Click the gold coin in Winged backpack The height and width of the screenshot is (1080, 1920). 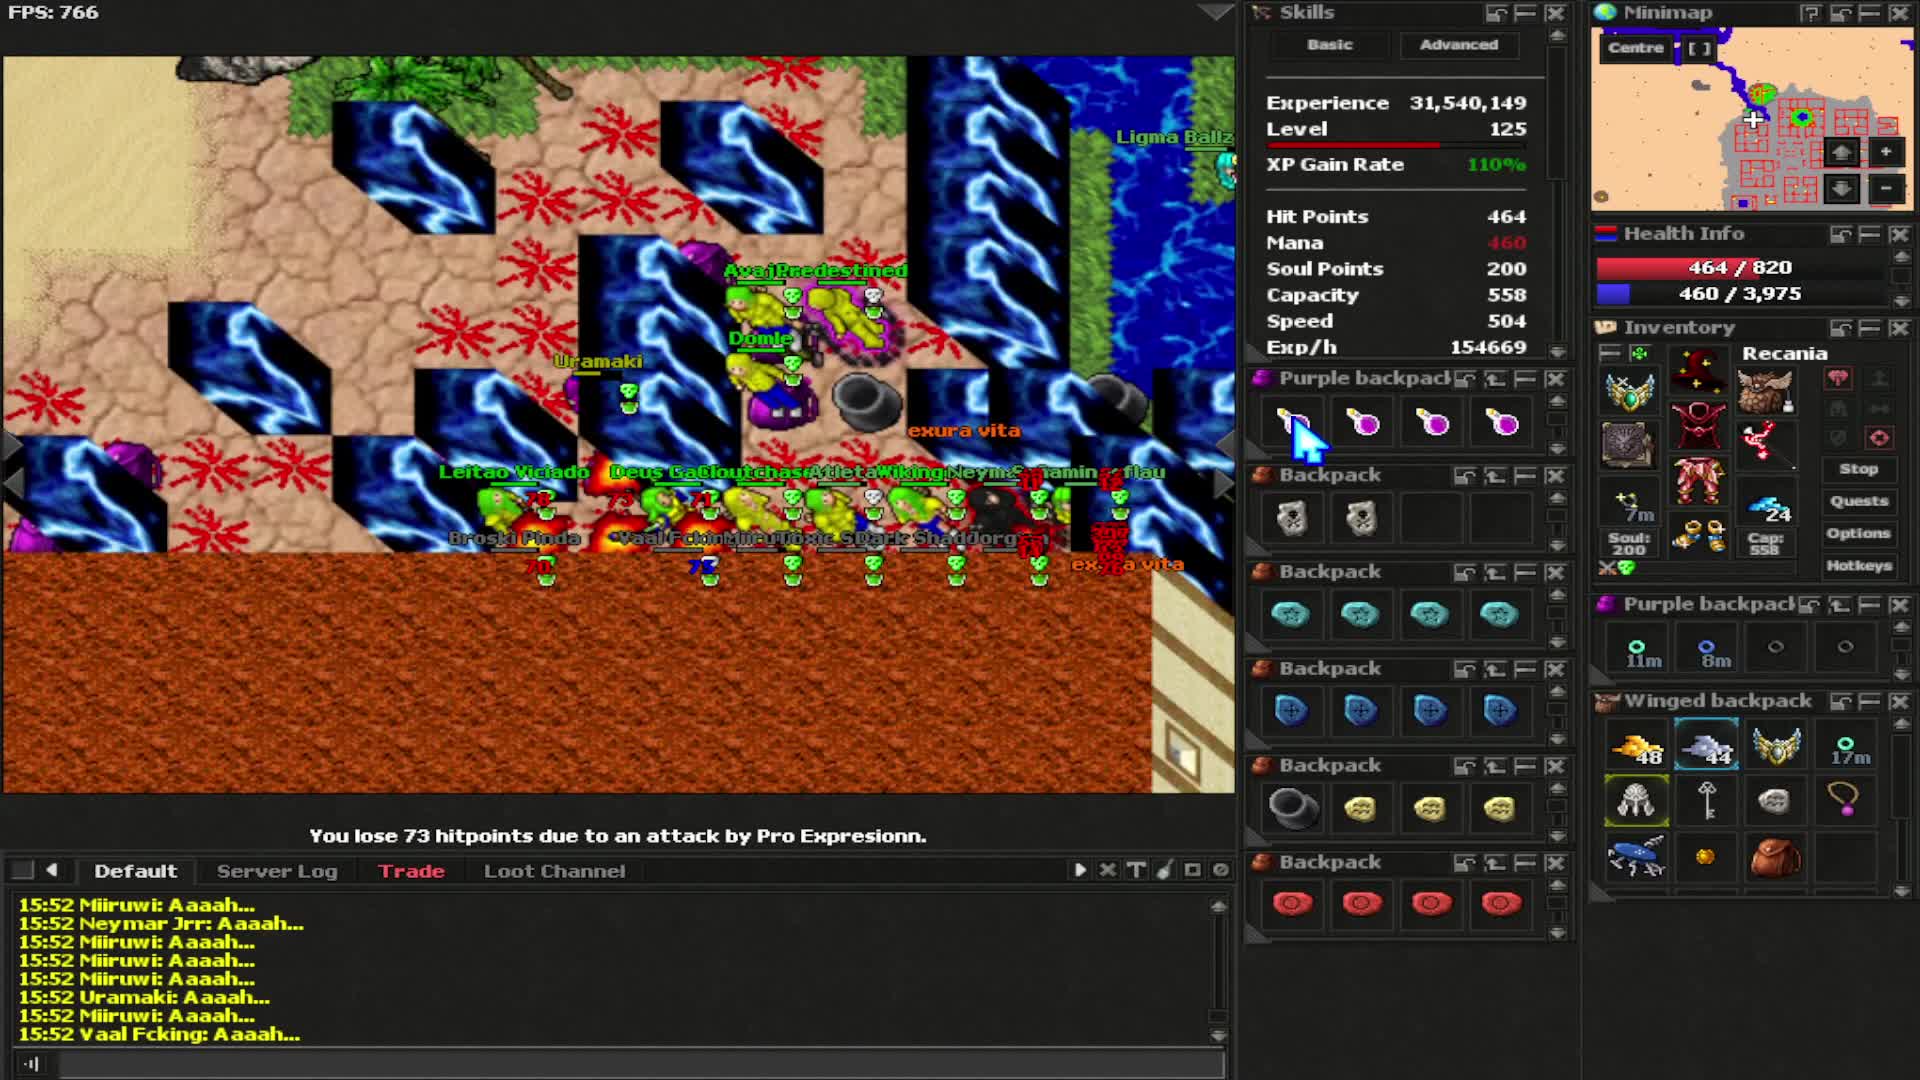[1706, 856]
